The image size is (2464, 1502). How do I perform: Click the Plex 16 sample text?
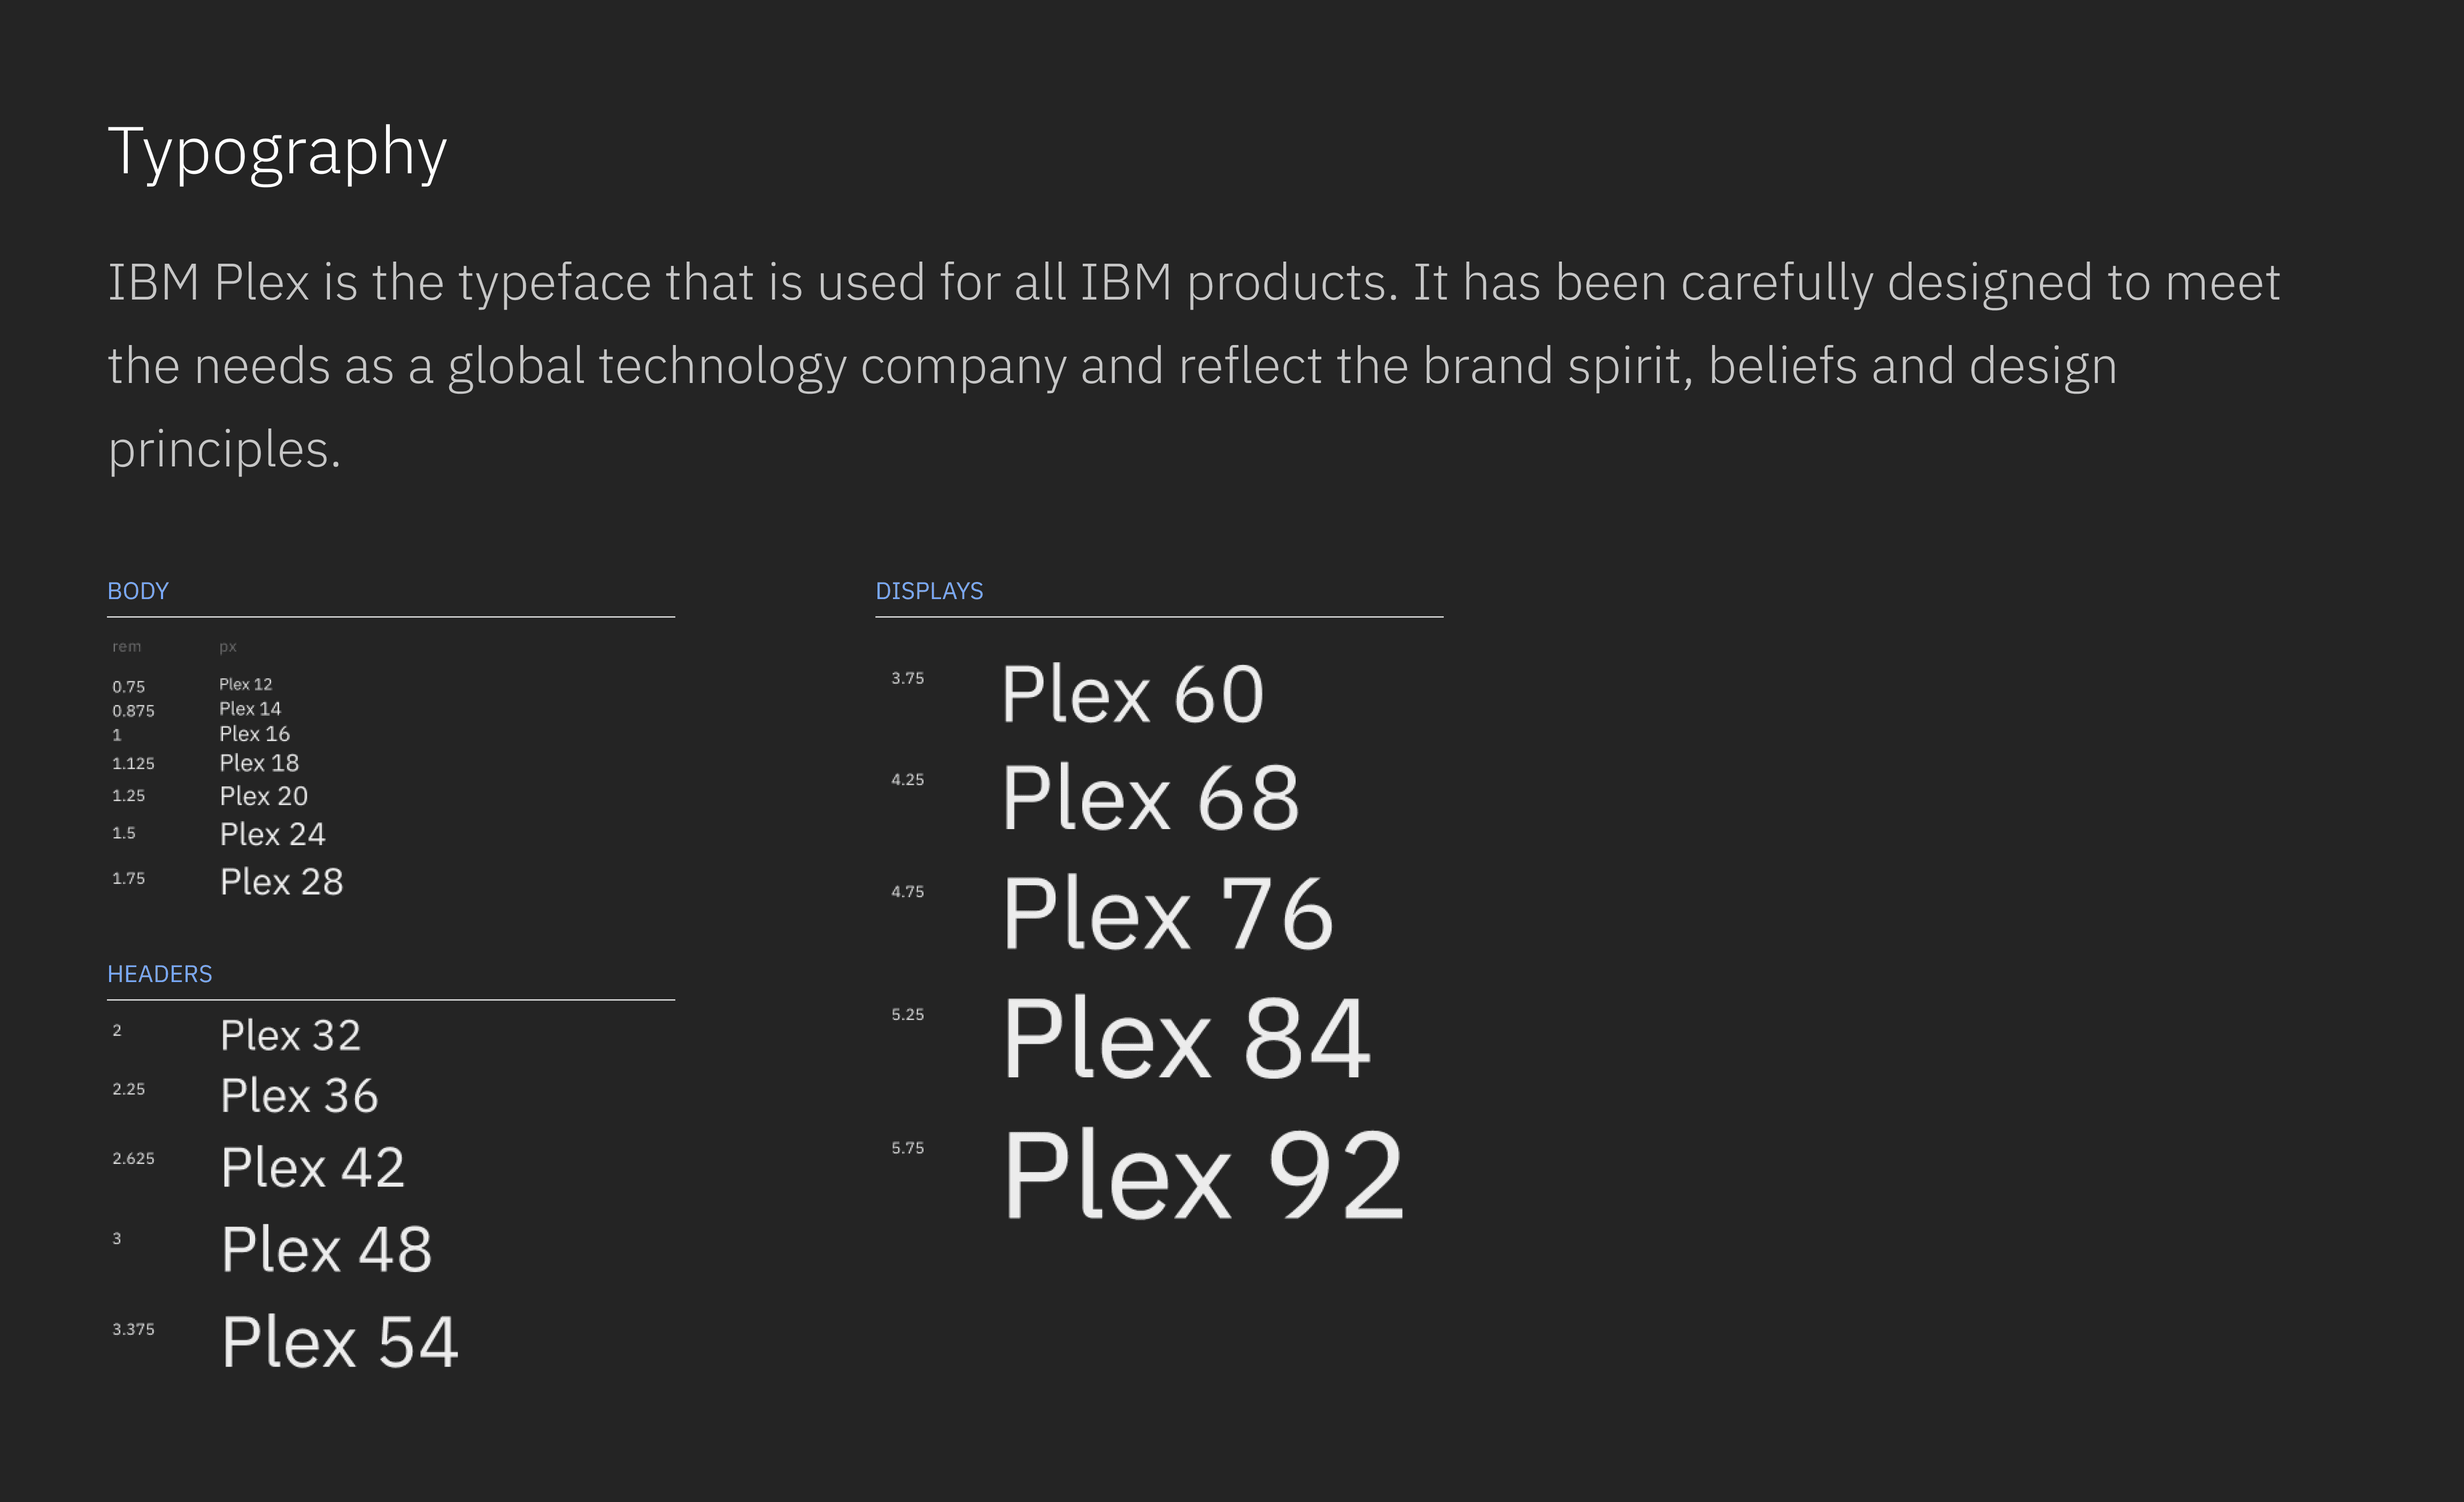coord(255,734)
